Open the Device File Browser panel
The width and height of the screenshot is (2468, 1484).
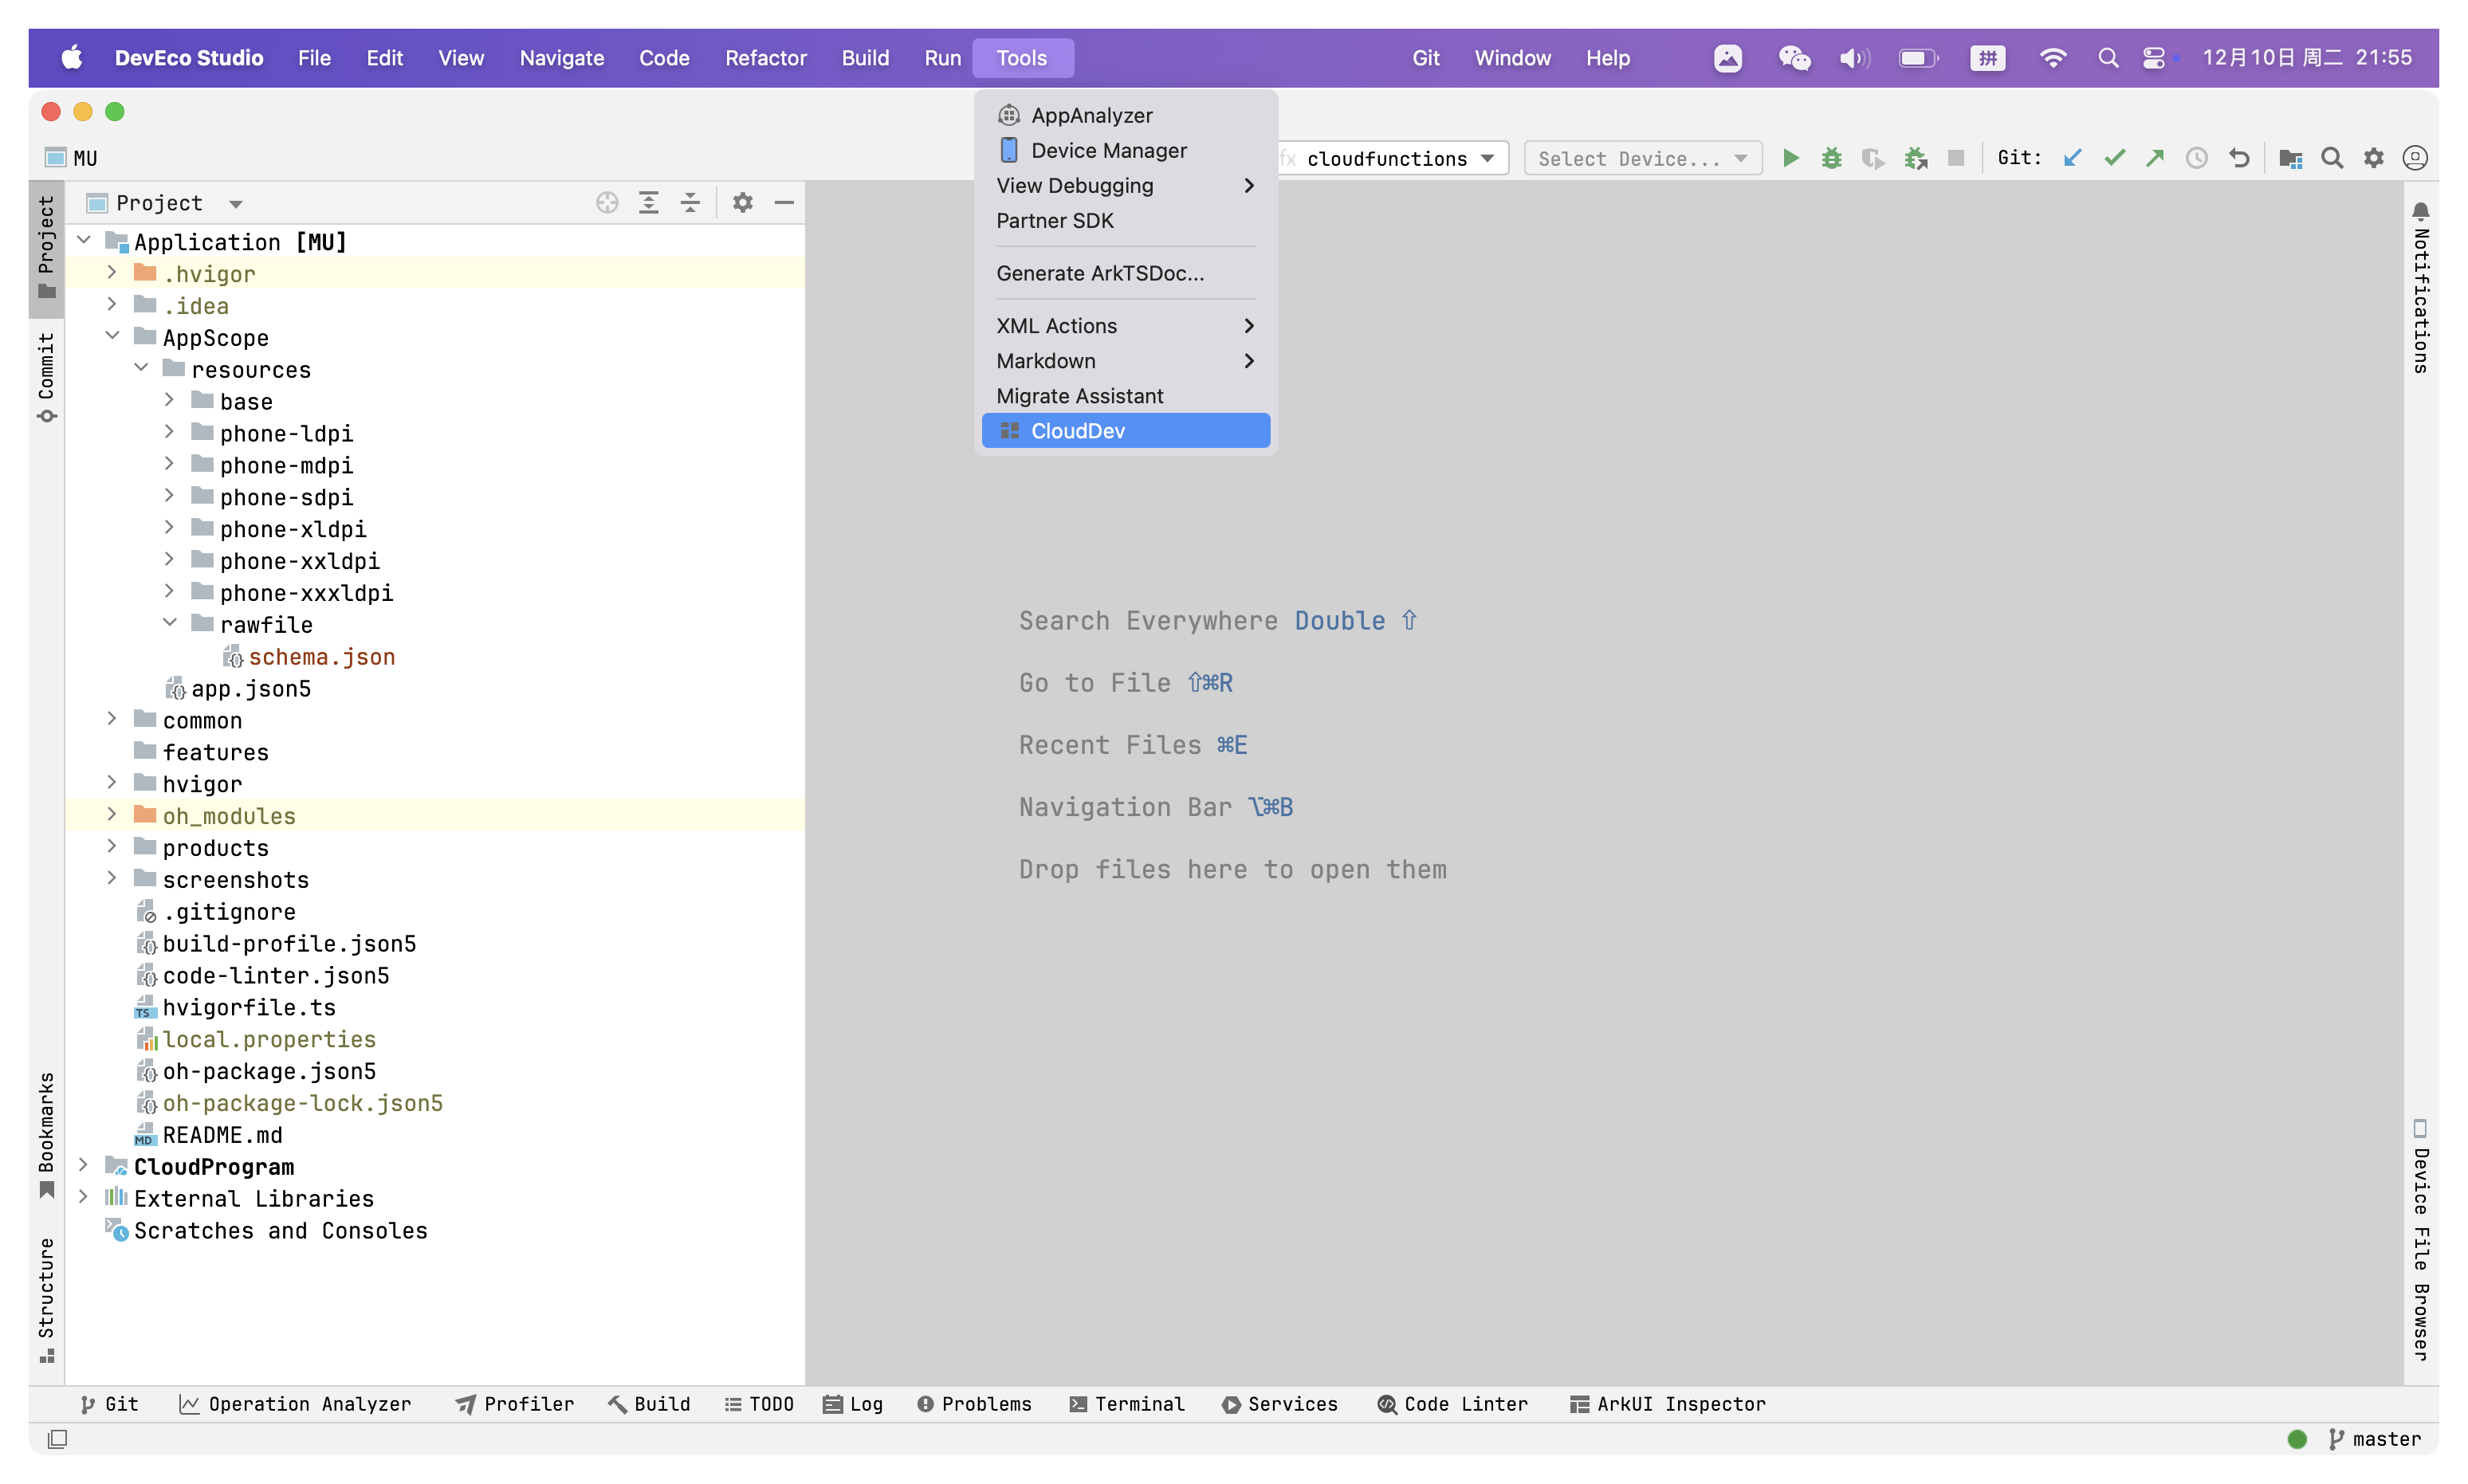2420,1240
